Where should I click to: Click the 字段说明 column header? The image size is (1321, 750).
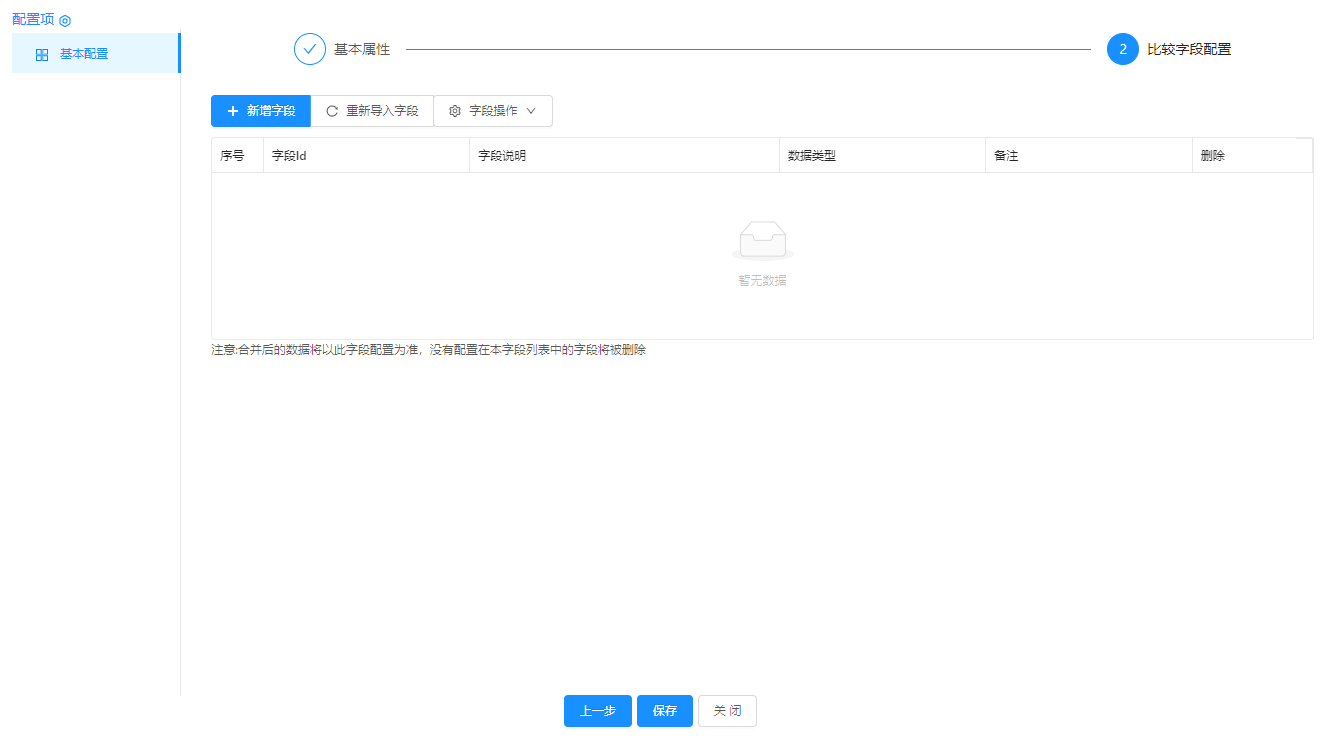(x=502, y=156)
